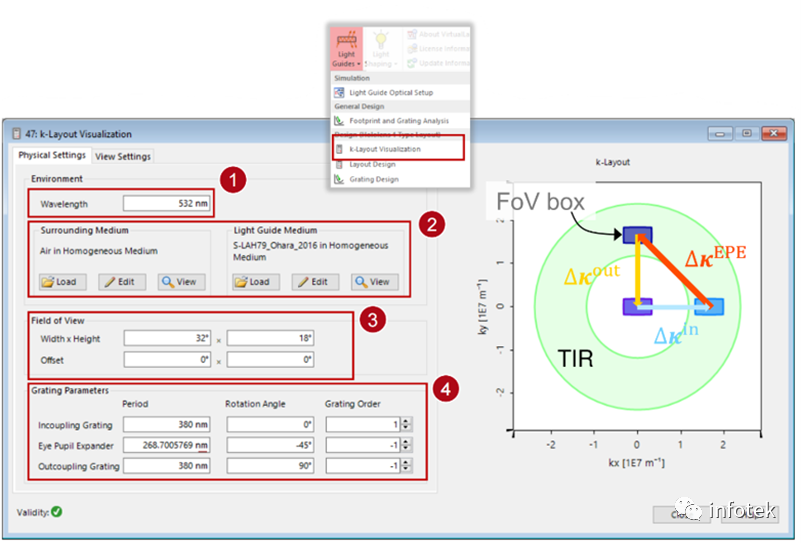Viewport: 801px width, 543px height.
Task: Click the Eye Pupil Expander order value field
Action: pos(363,445)
